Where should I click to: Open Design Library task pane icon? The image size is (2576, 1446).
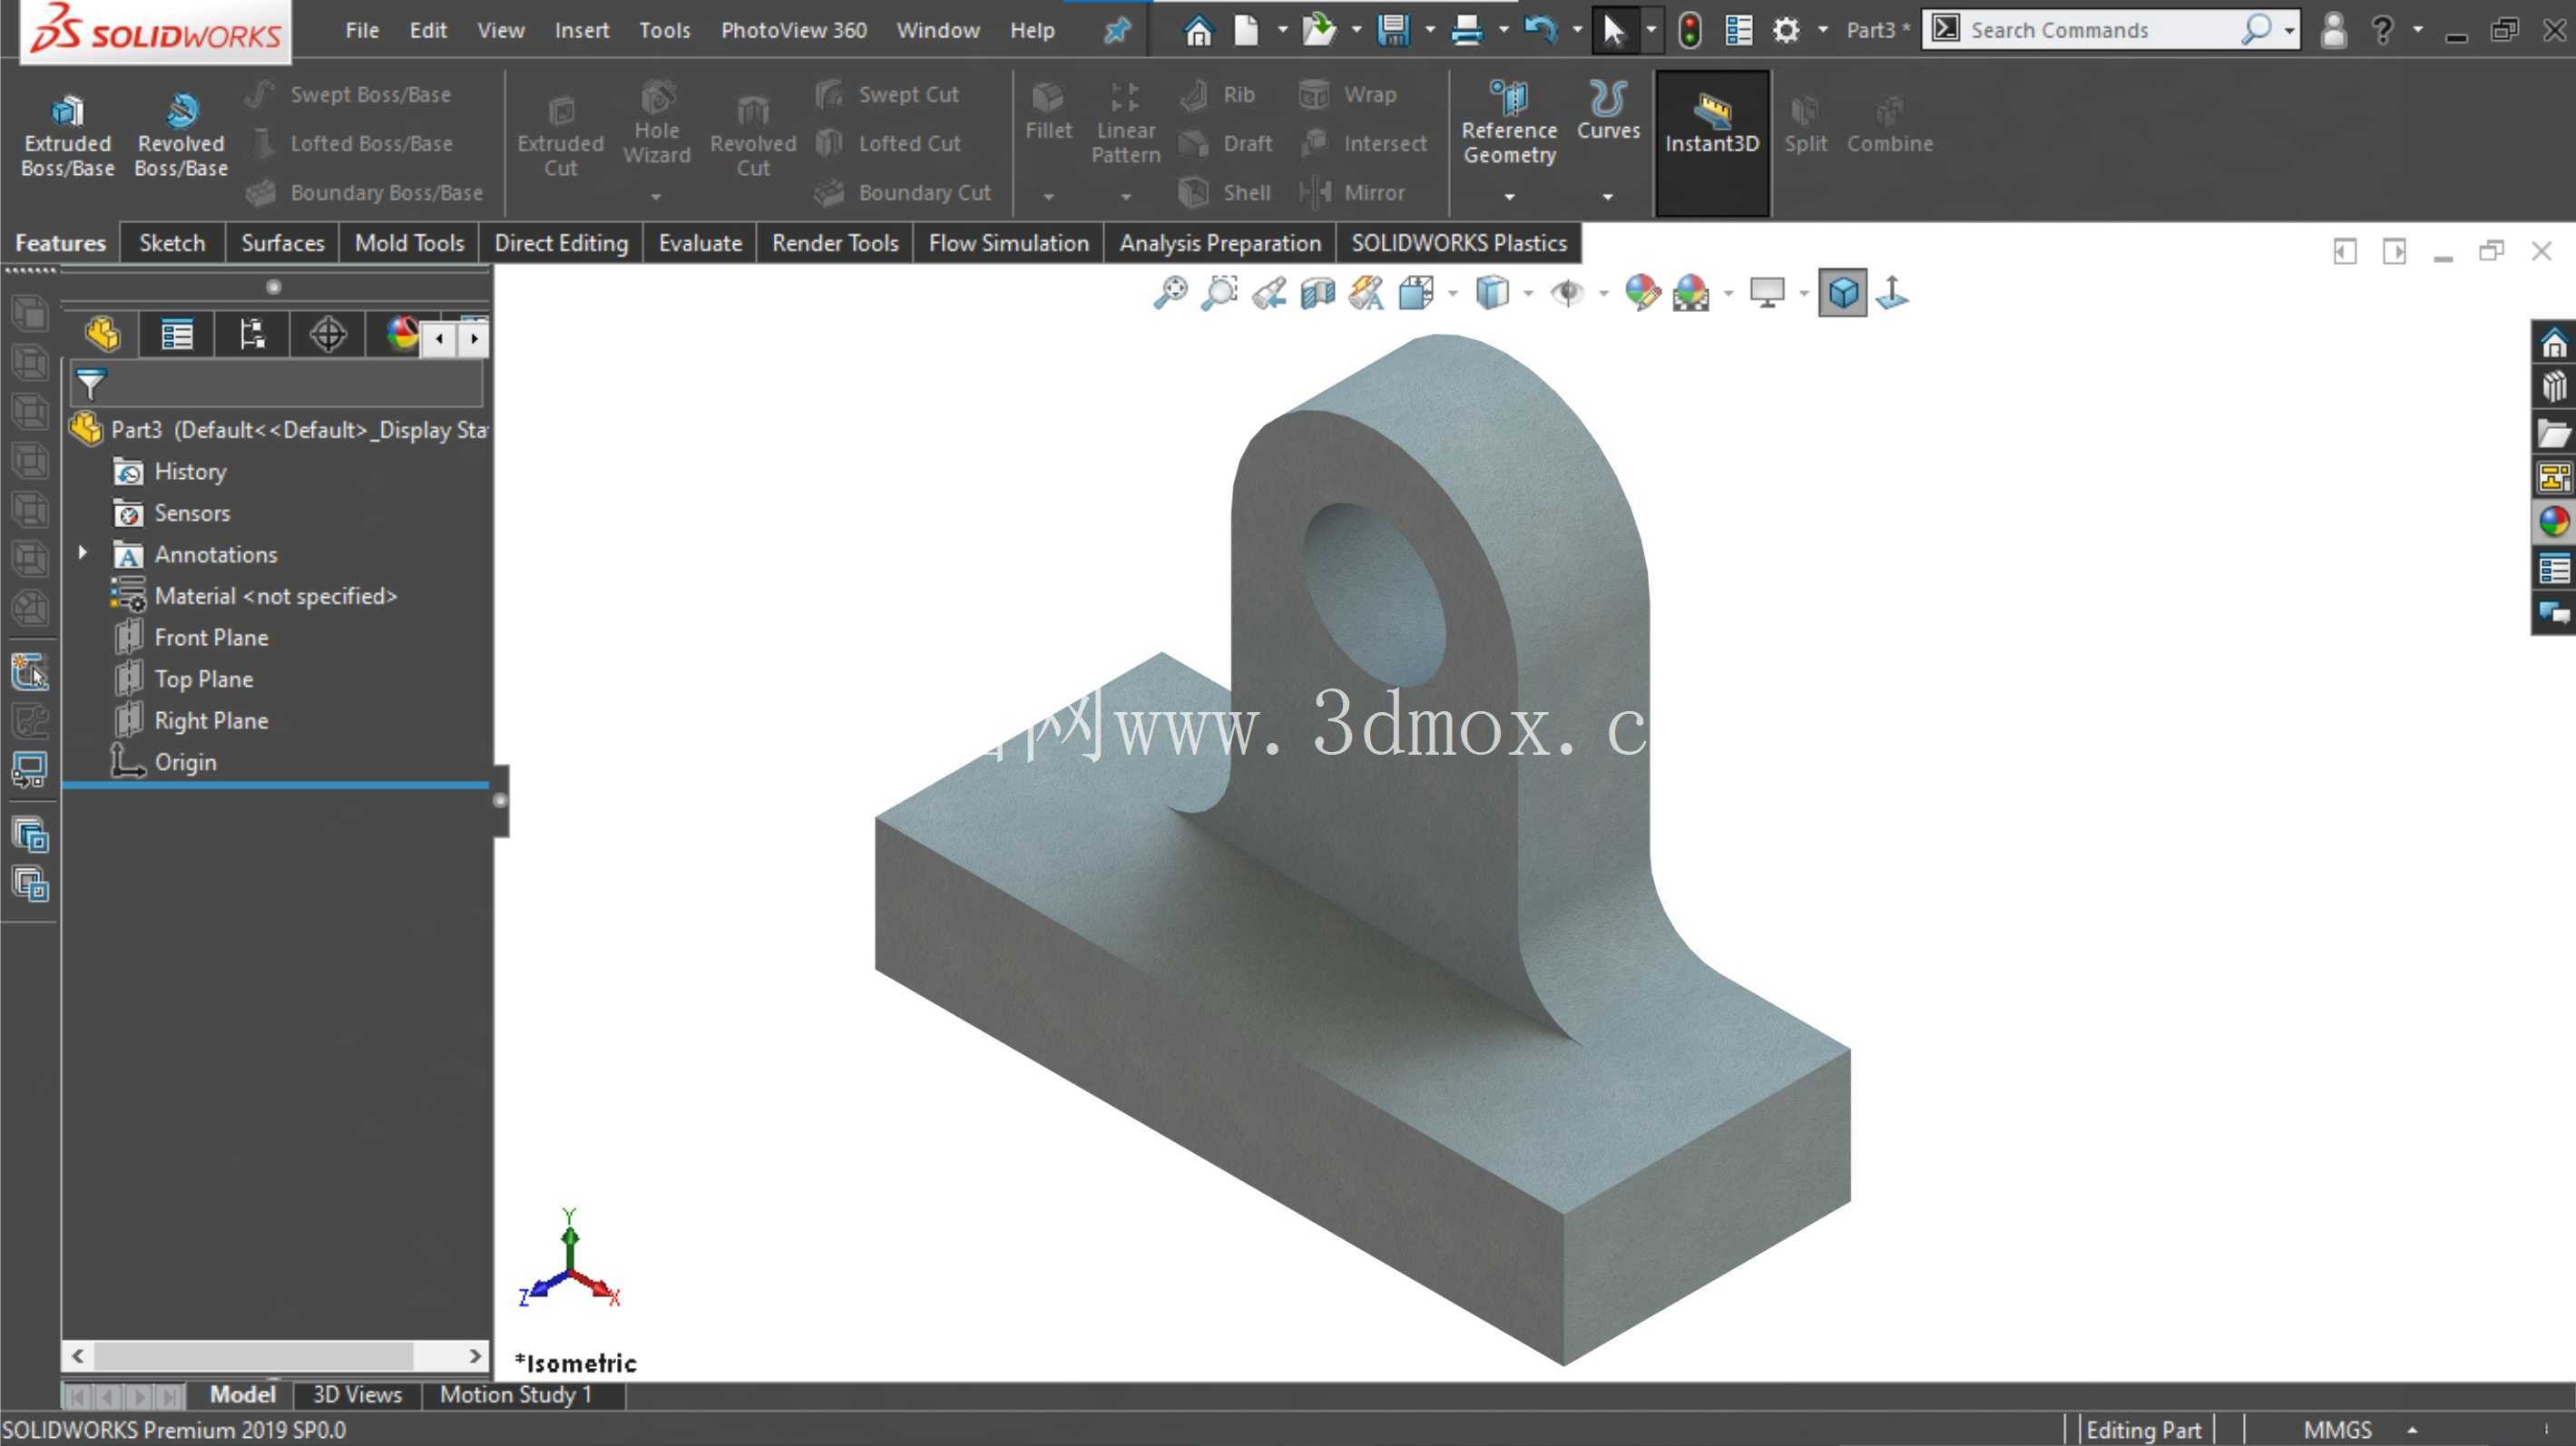[2554, 387]
